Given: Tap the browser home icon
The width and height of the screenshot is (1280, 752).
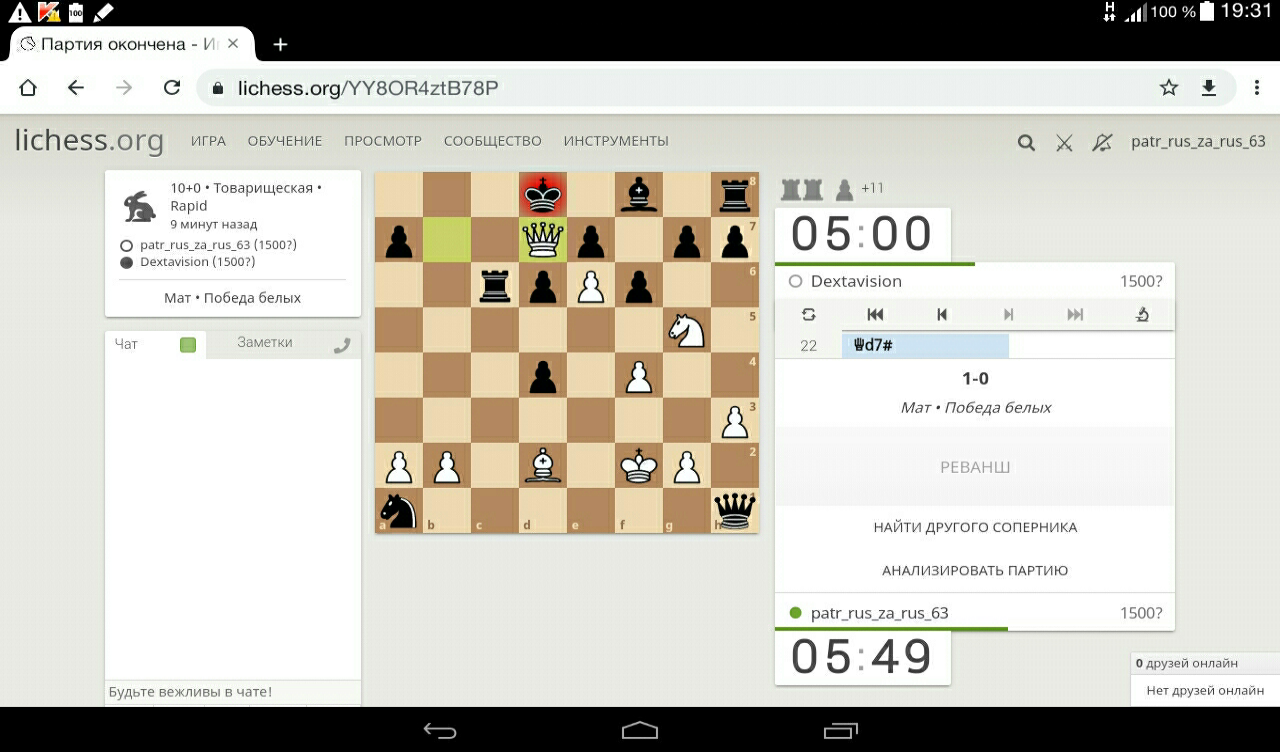Looking at the screenshot, I should pyautogui.click(x=28, y=88).
